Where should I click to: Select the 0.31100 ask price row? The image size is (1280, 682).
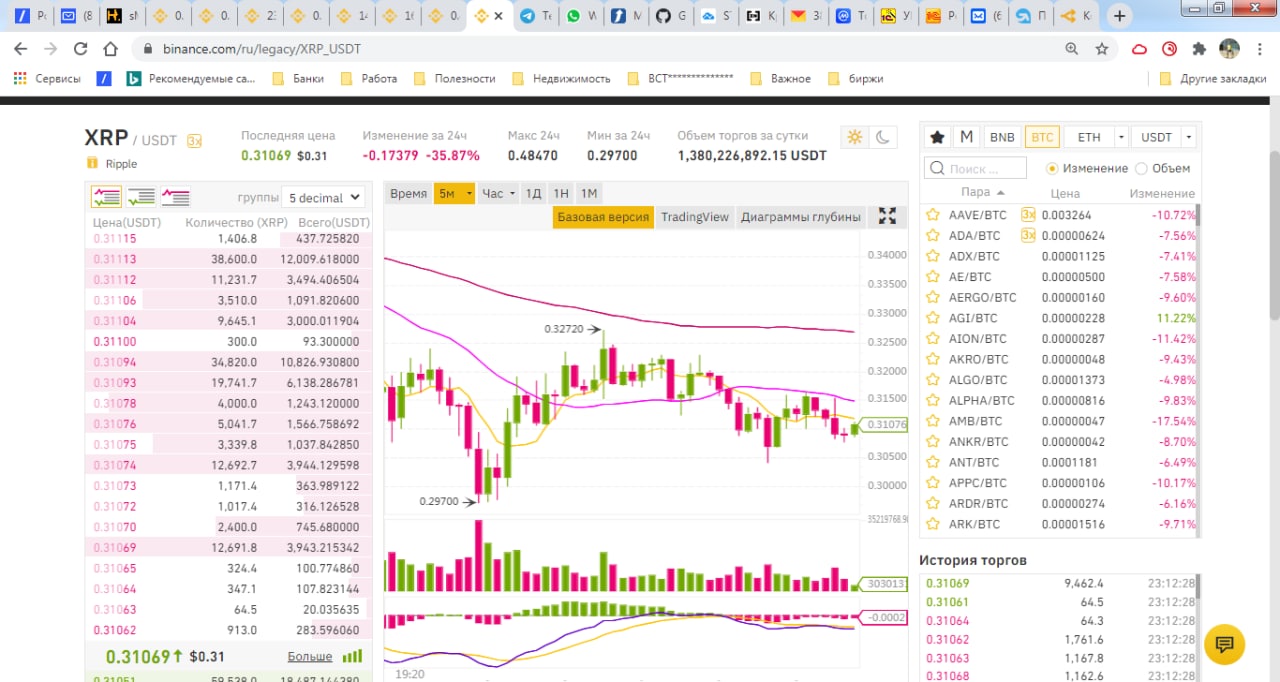tap(228, 341)
